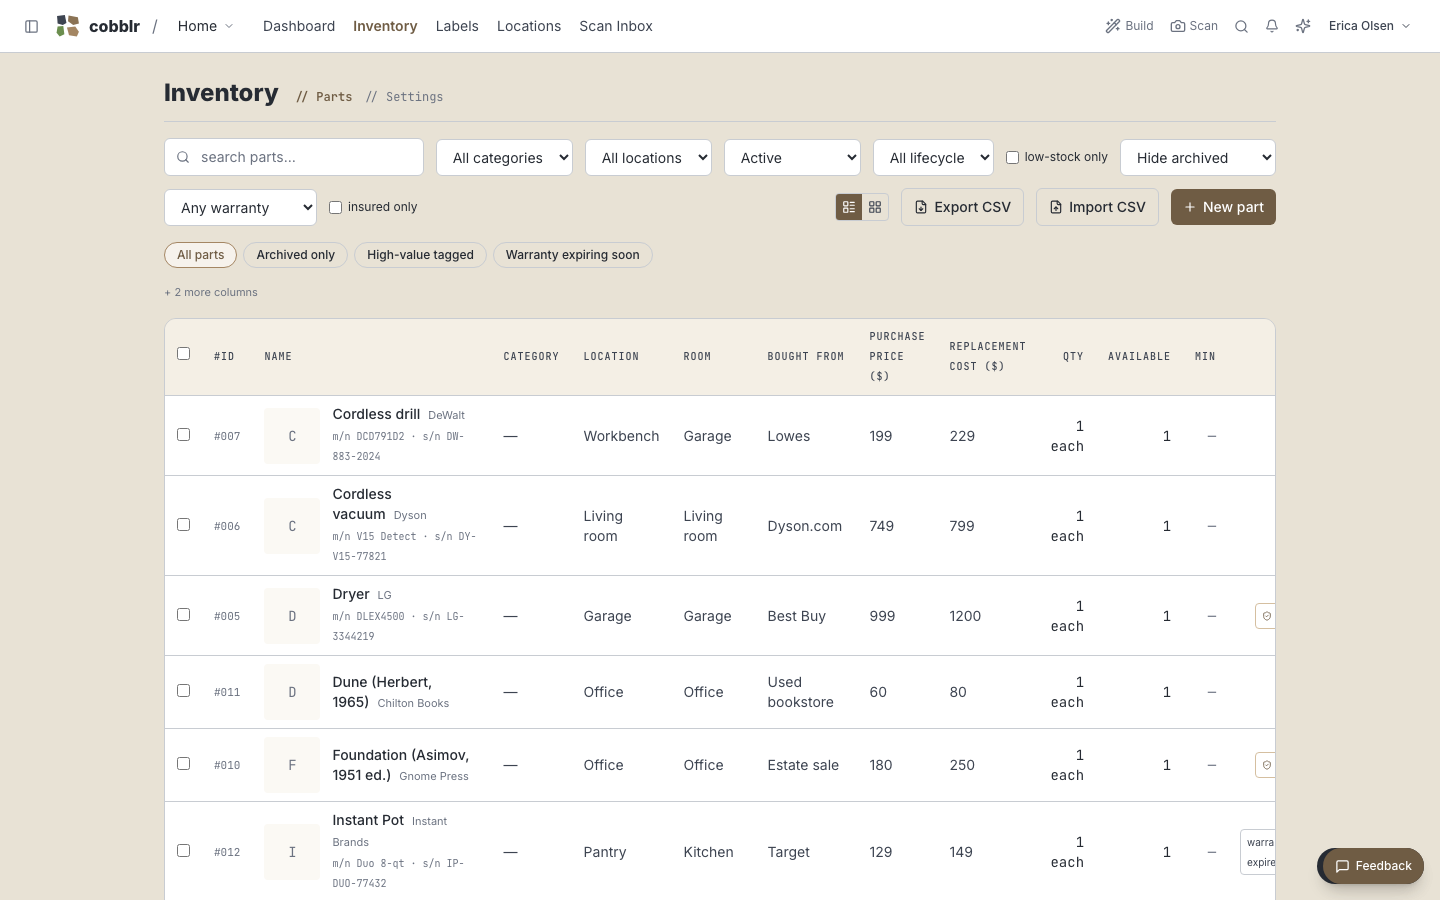Open Scan Inbox page
This screenshot has height=900, width=1440.
tap(616, 26)
